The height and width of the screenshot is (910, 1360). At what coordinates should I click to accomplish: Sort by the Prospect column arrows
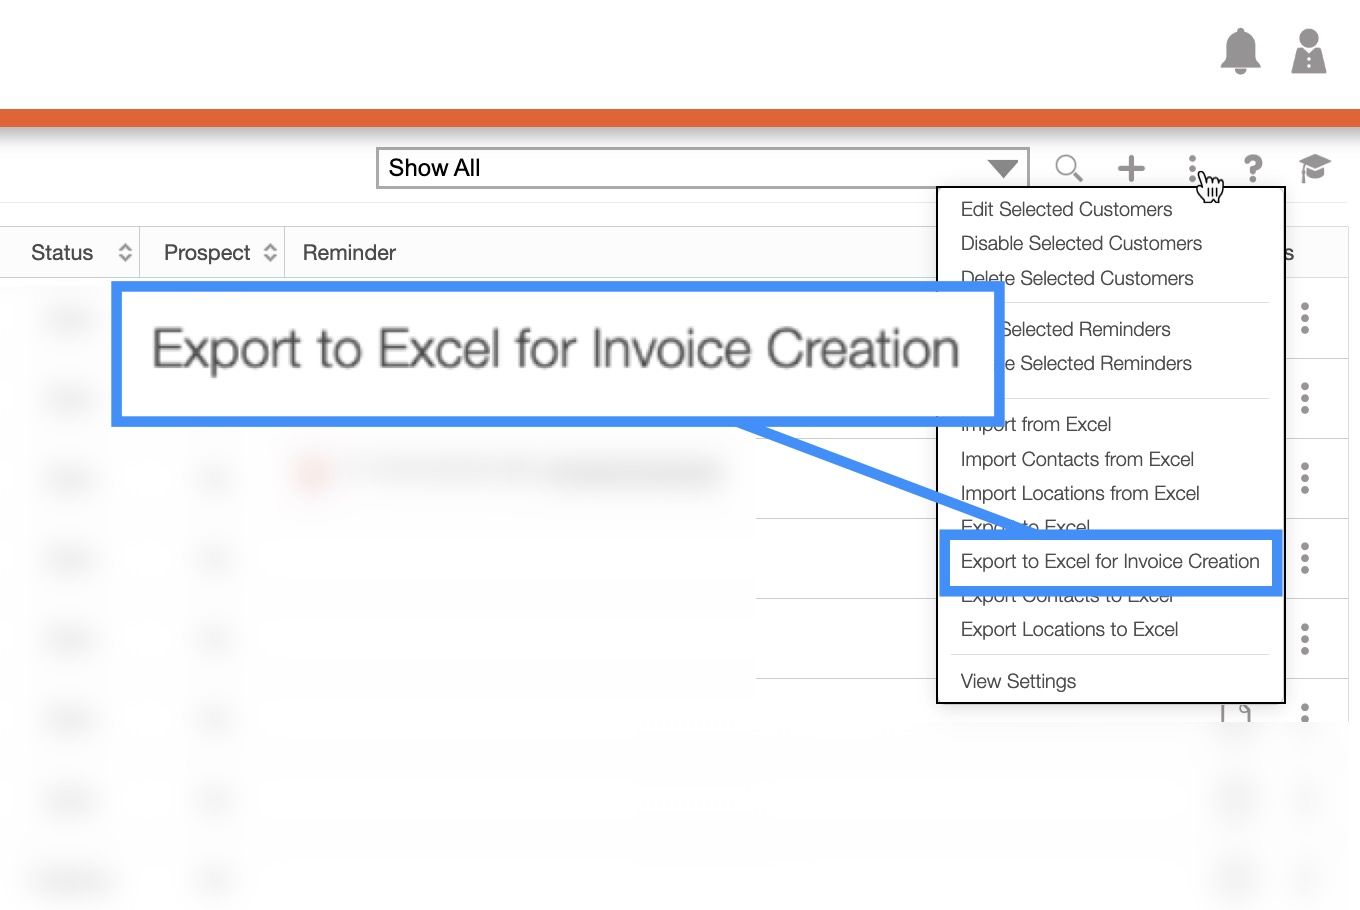(270, 253)
